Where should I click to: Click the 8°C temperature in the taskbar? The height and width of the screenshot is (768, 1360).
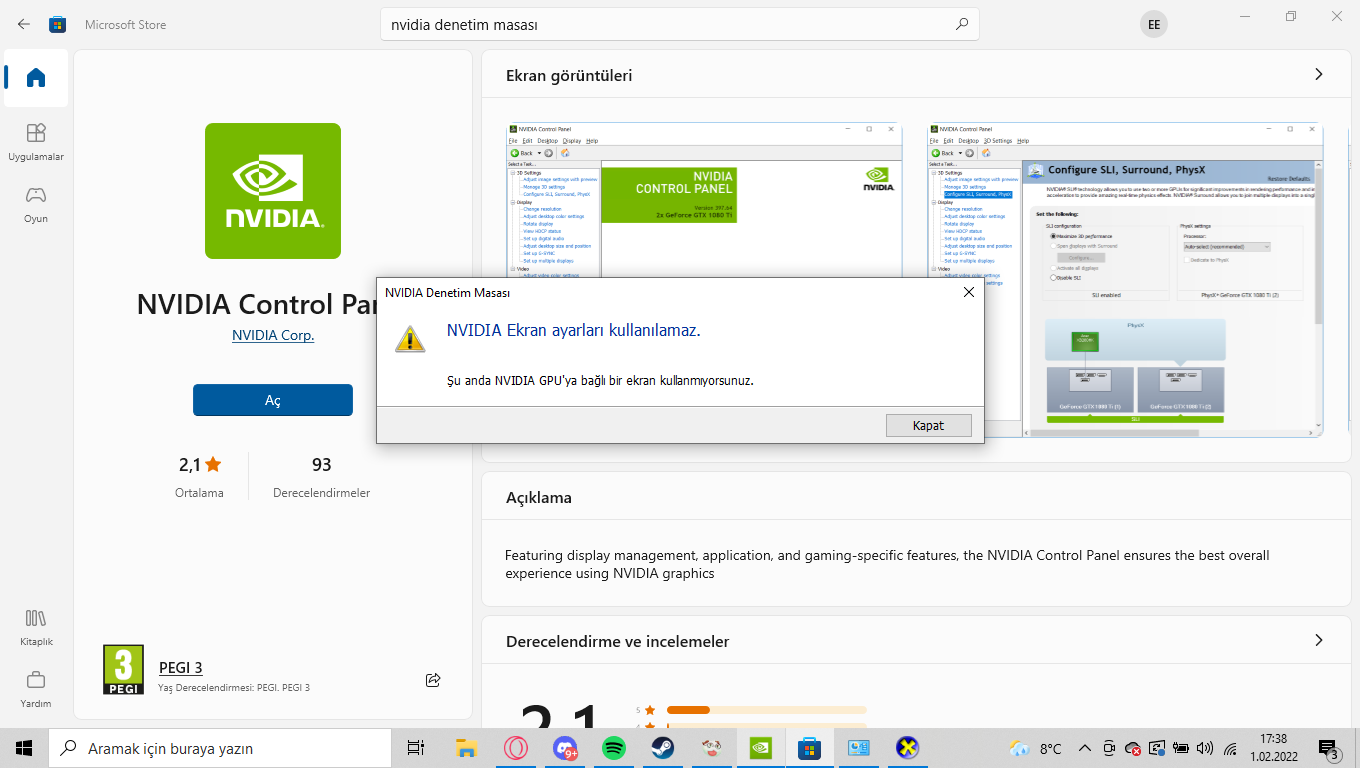(1050, 748)
